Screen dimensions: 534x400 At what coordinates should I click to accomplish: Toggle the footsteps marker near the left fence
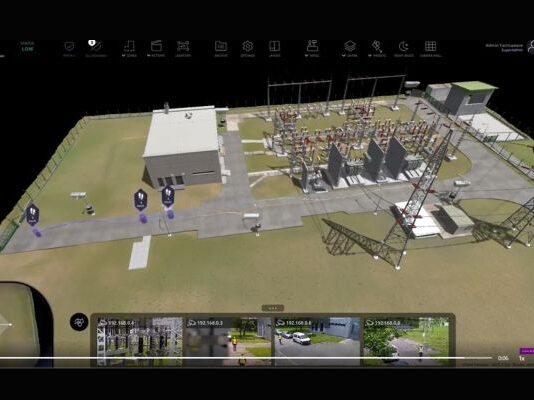(32, 215)
